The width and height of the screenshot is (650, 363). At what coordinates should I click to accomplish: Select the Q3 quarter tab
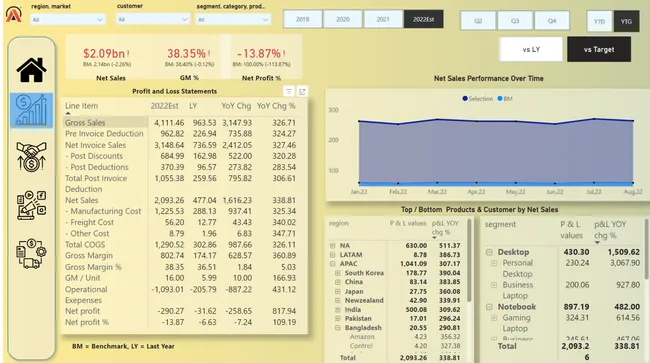515,21
